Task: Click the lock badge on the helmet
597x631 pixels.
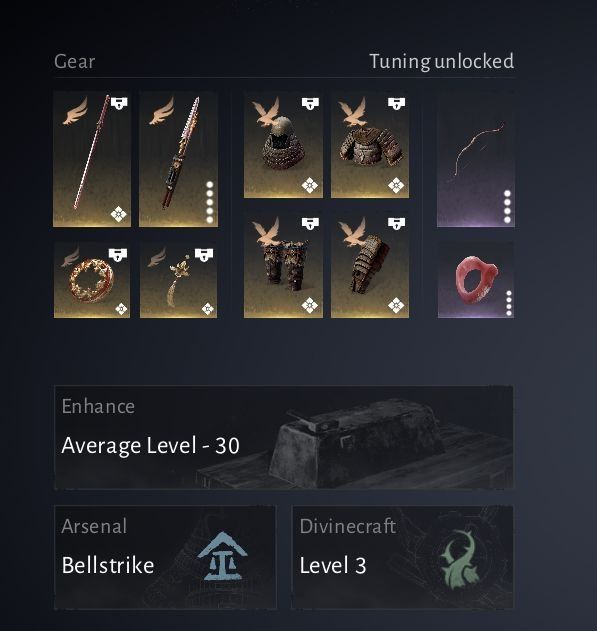Action: click(310, 103)
